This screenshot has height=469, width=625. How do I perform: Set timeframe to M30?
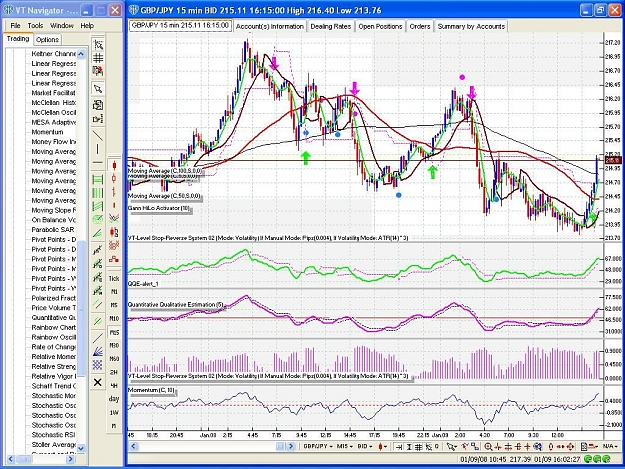point(114,345)
